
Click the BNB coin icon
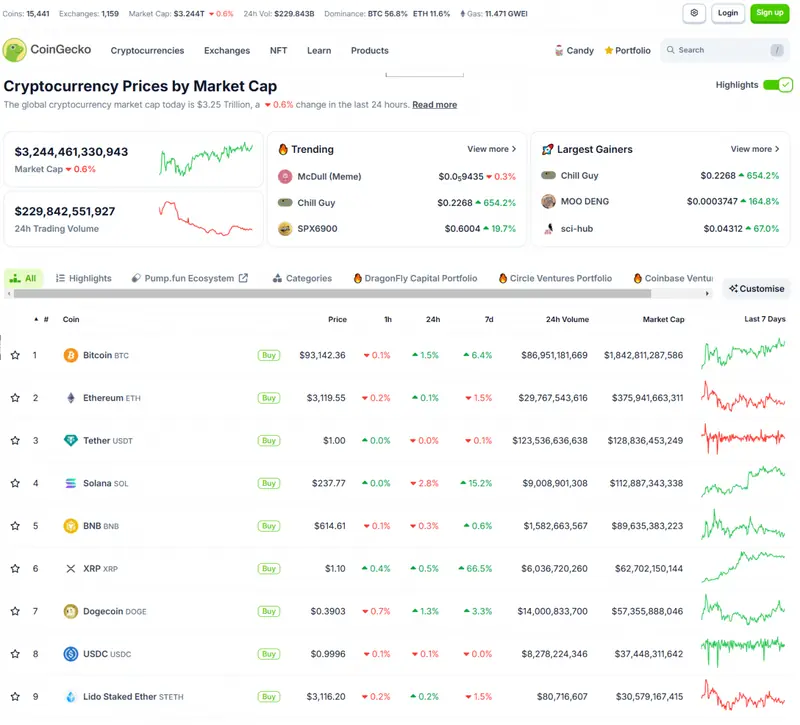click(x=70, y=526)
